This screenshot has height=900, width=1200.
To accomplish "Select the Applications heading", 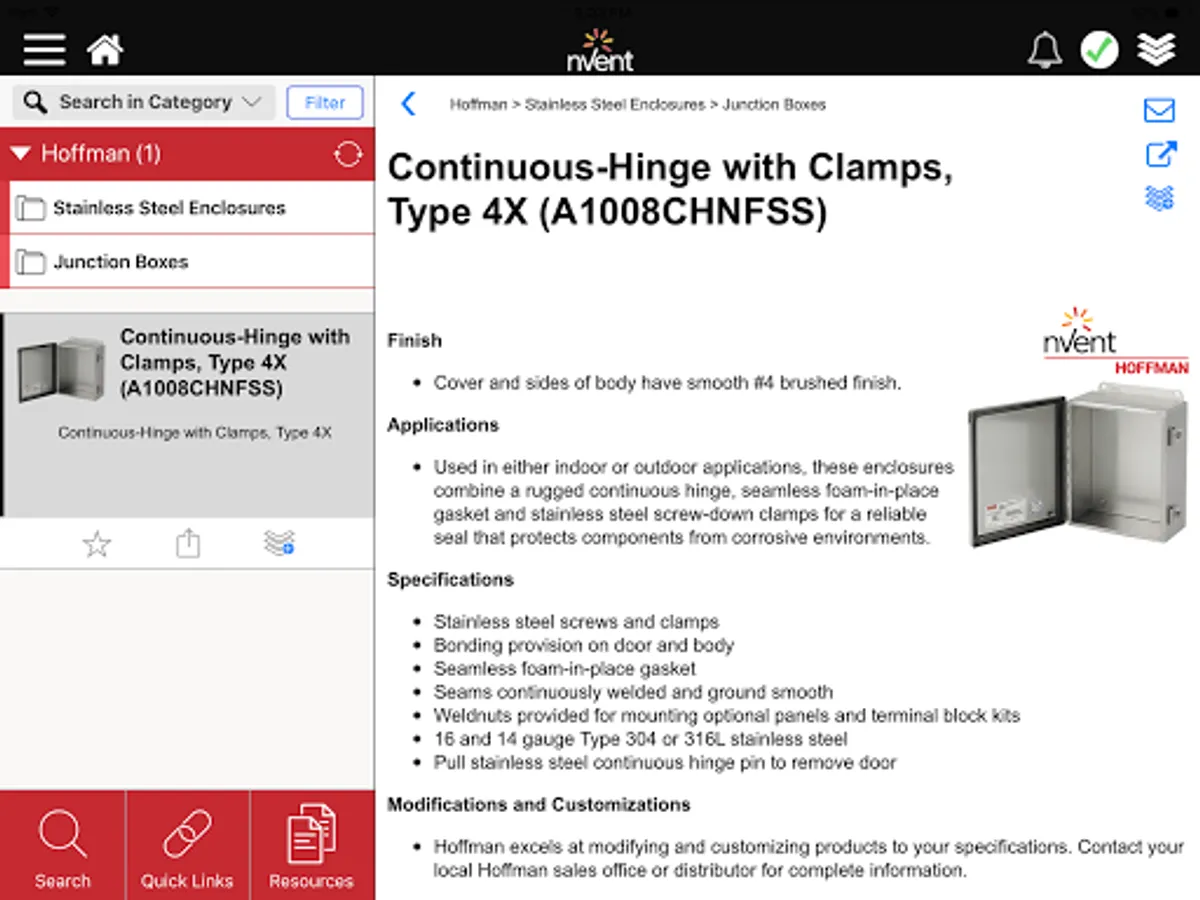I will (x=443, y=425).
